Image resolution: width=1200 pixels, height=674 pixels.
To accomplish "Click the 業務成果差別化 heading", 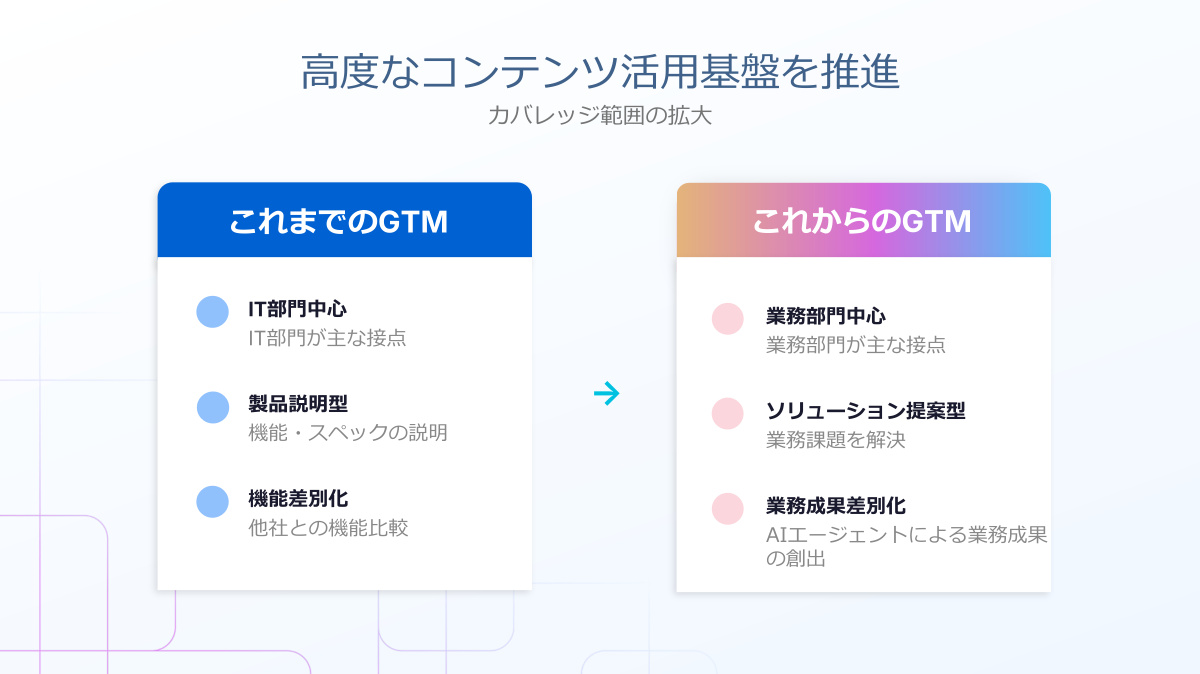I will (x=836, y=506).
